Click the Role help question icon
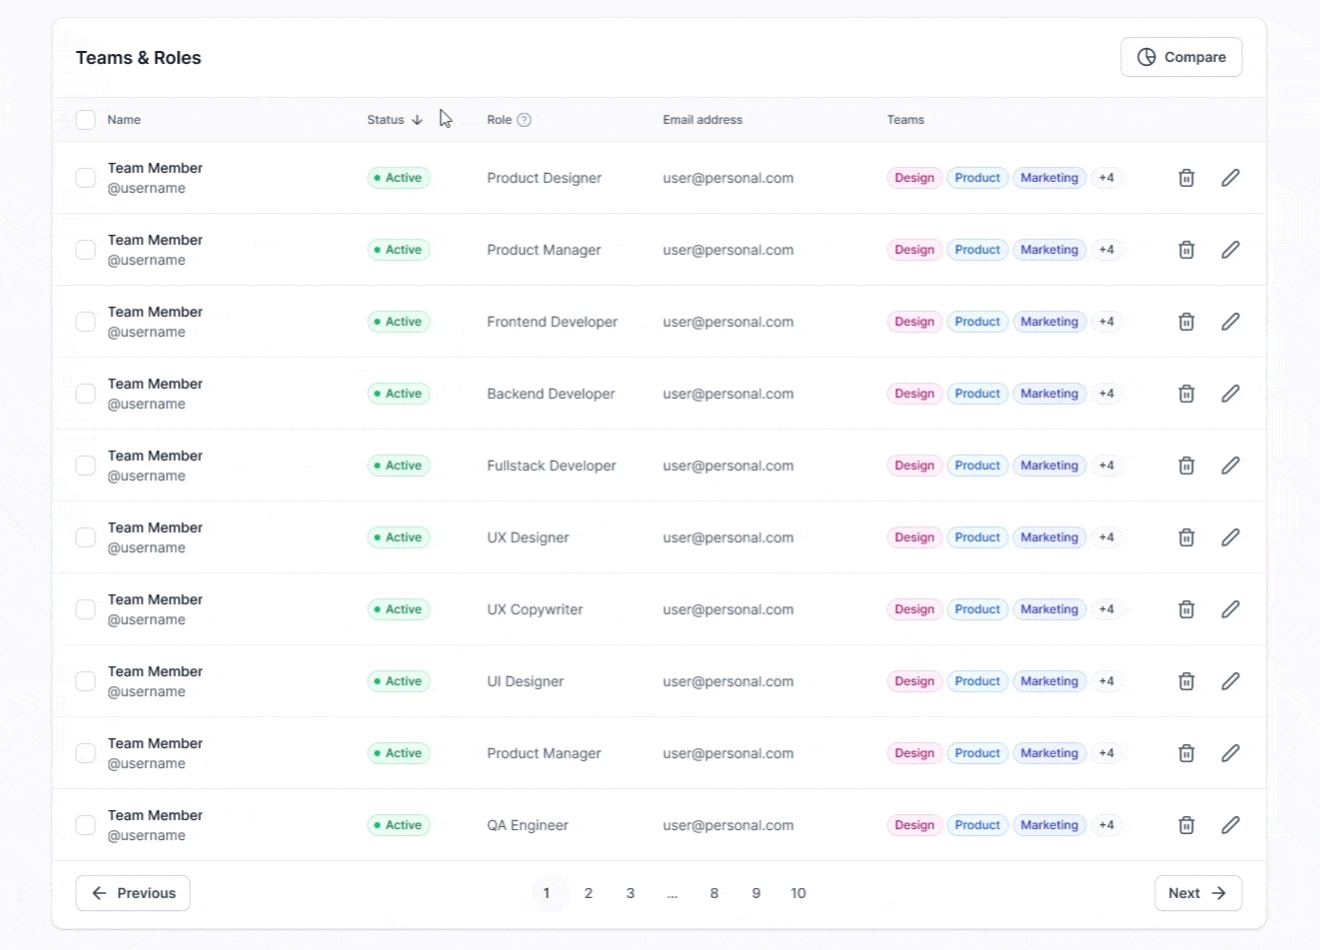The height and width of the screenshot is (950, 1320). [524, 120]
